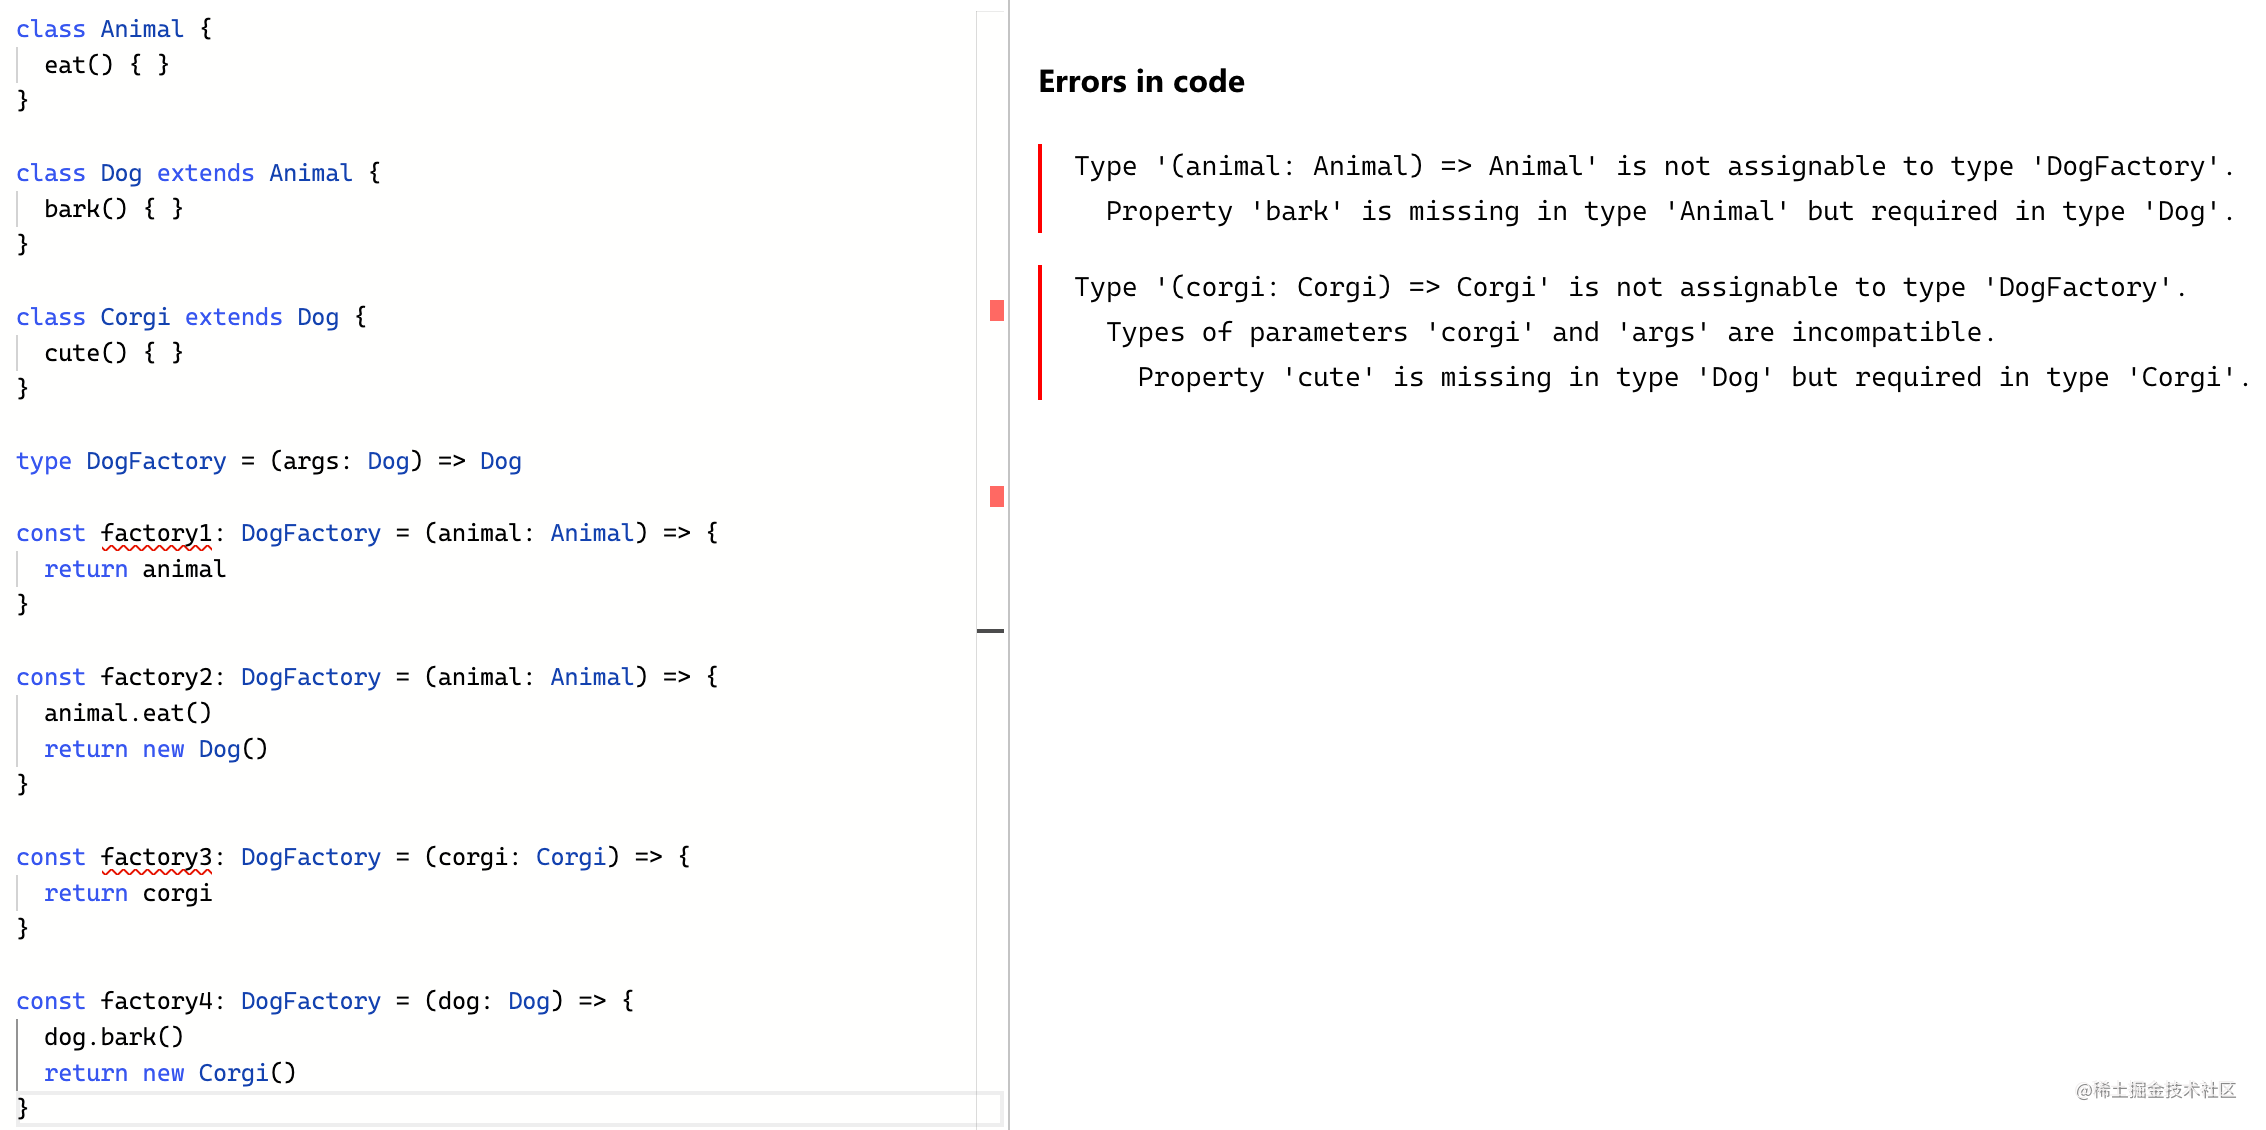Click the animal.eat() call line
The height and width of the screenshot is (1130, 2266).
click(x=128, y=714)
